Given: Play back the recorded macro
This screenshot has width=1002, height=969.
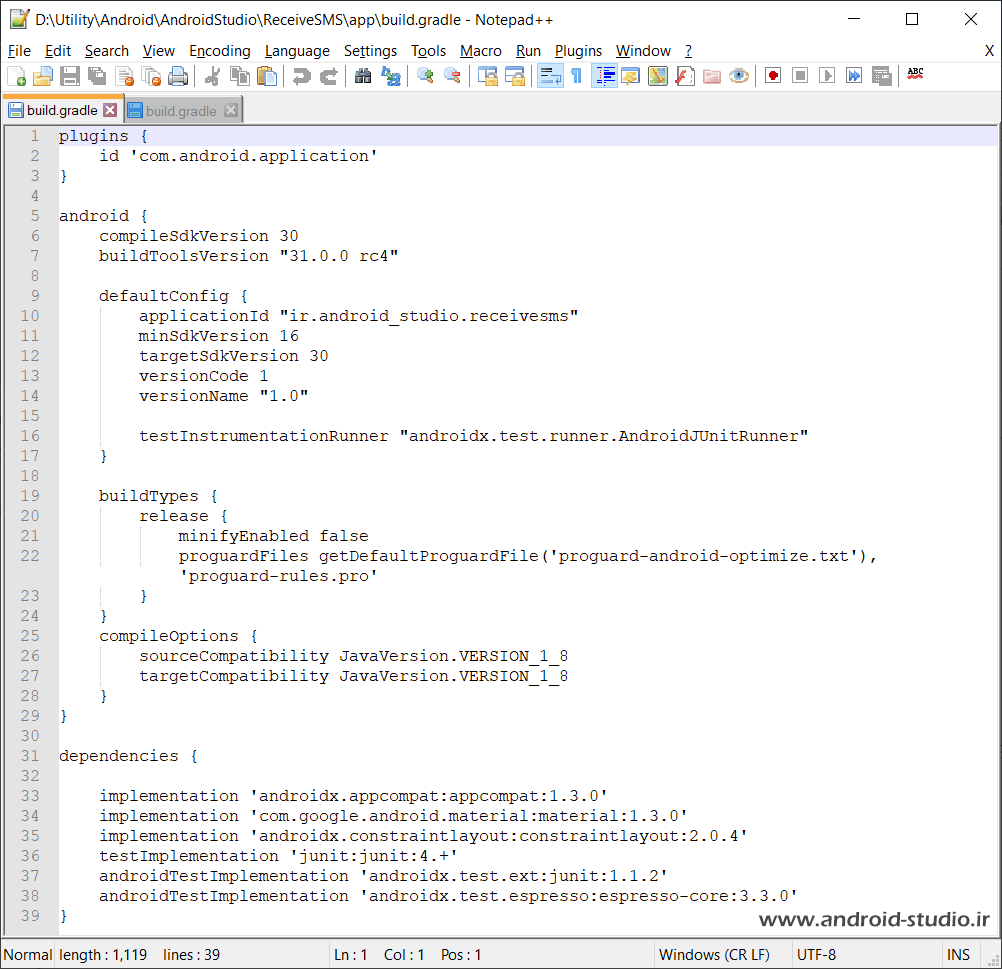Looking at the screenshot, I should coord(825,74).
